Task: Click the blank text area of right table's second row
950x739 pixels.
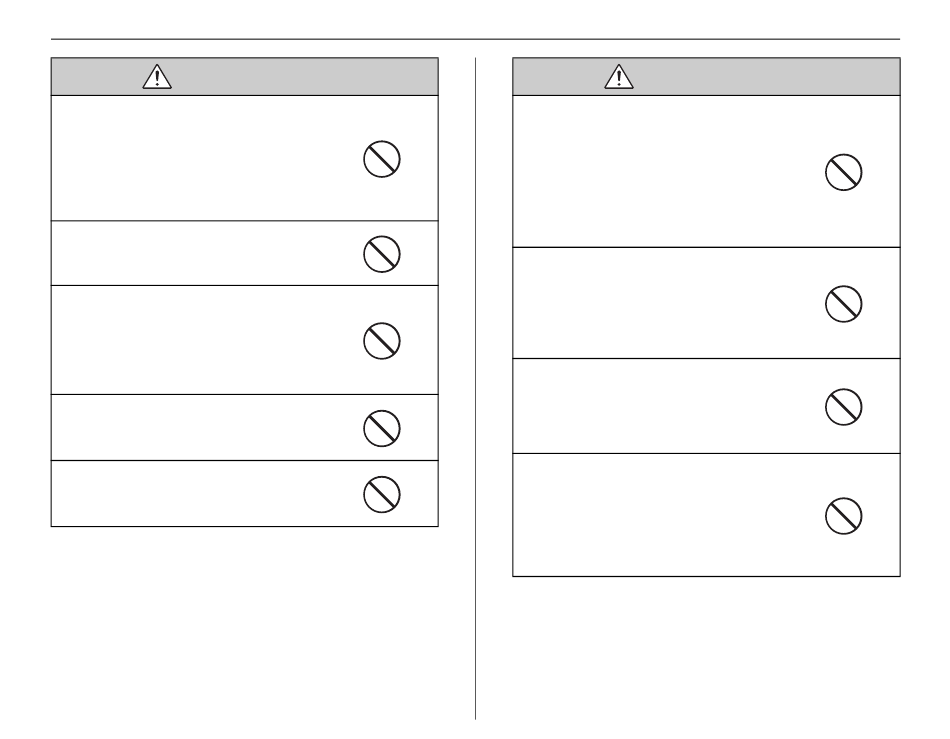Action: pos(665,303)
